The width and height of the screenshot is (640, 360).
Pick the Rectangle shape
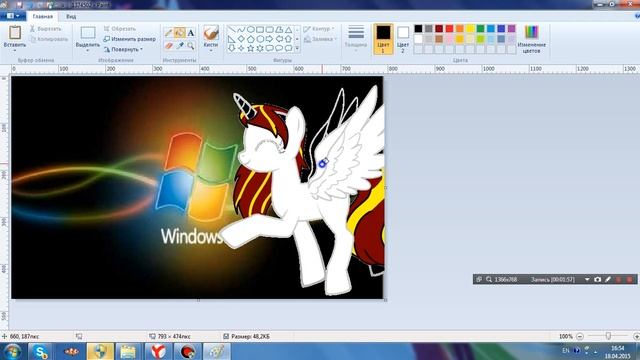260,30
